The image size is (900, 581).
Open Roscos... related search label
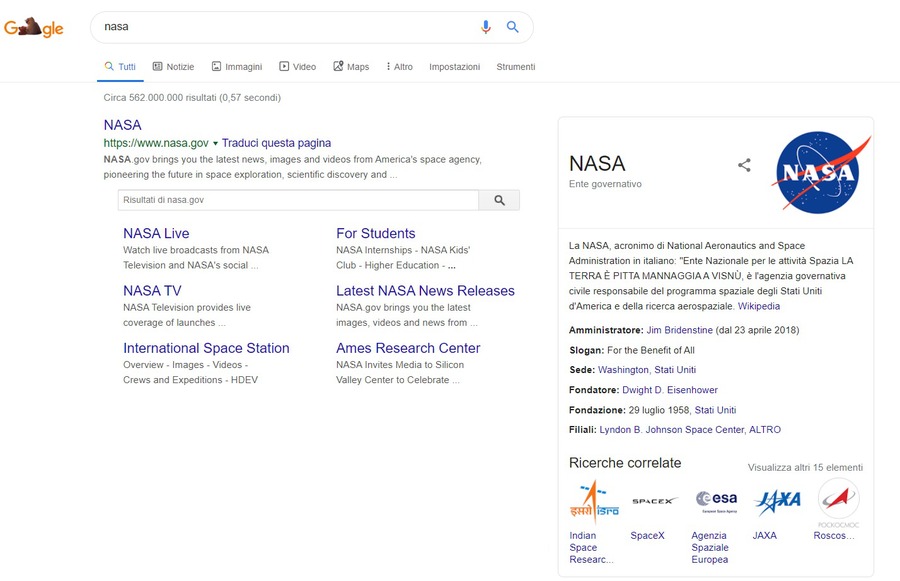coord(834,536)
